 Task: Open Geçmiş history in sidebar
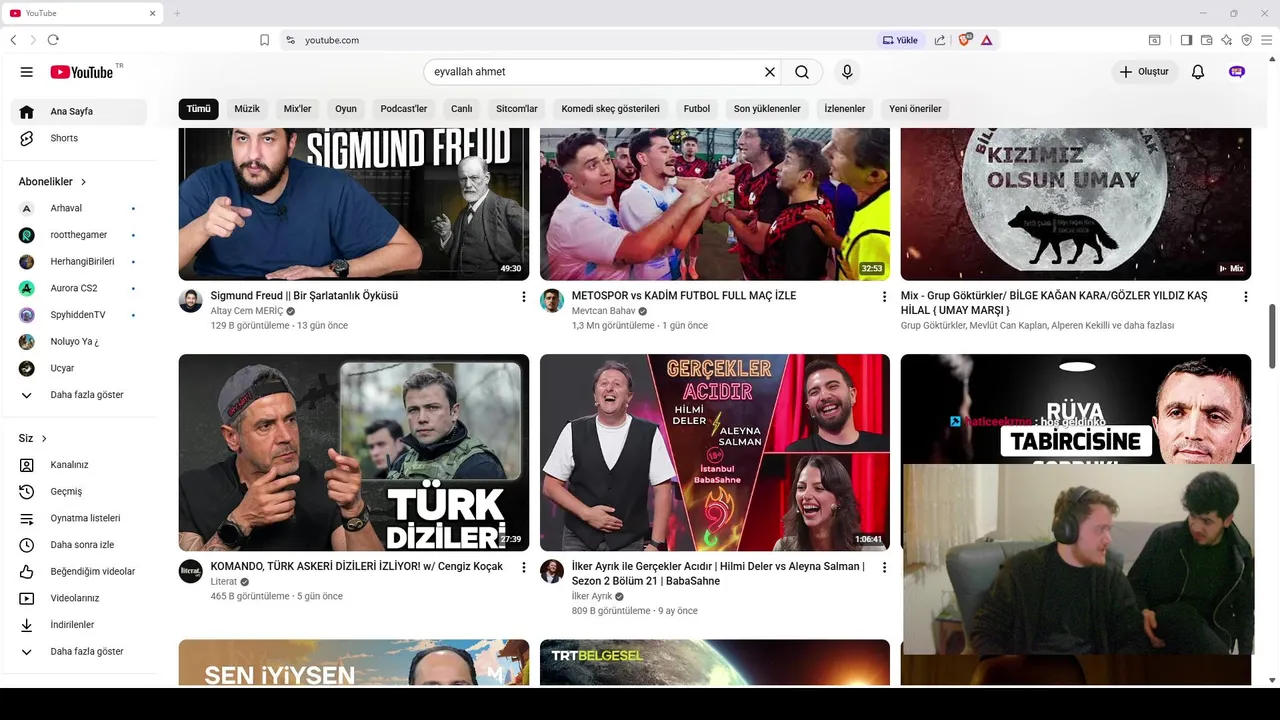click(x=79, y=492)
